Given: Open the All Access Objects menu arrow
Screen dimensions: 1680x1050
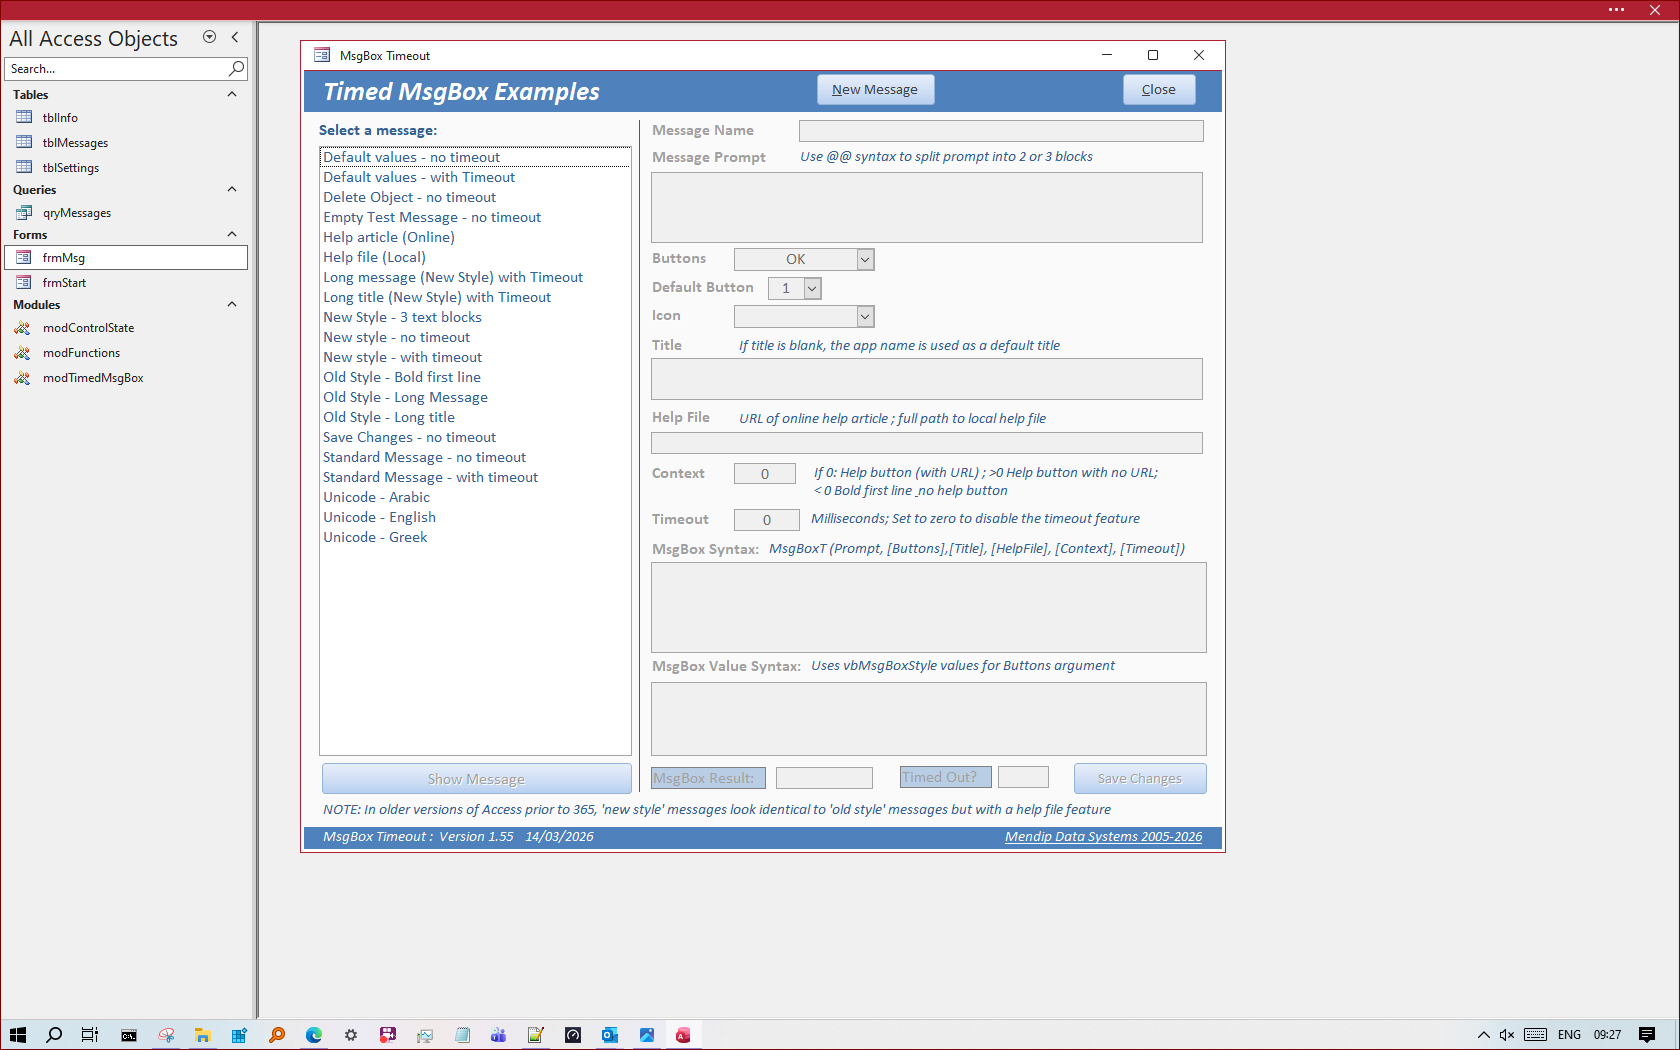Looking at the screenshot, I should tap(209, 37).
